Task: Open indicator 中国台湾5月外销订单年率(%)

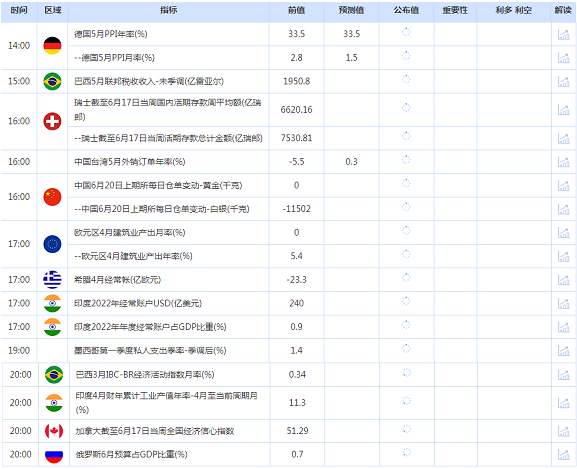Action: (130, 162)
